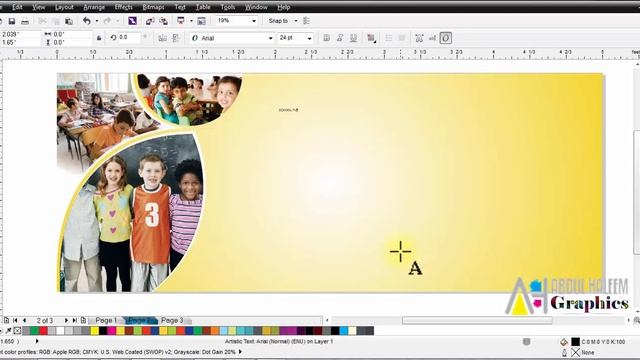Open the Effects menu
Image resolution: width=640 pixels, height=360 pixels.
click(123, 7)
